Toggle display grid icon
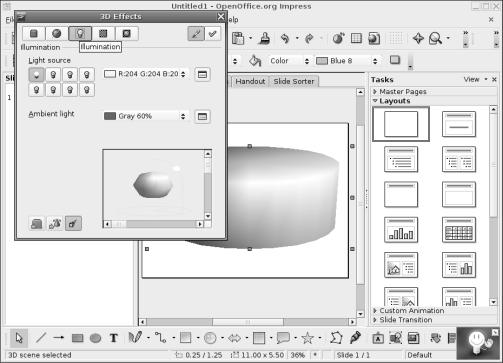 click(396, 38)
